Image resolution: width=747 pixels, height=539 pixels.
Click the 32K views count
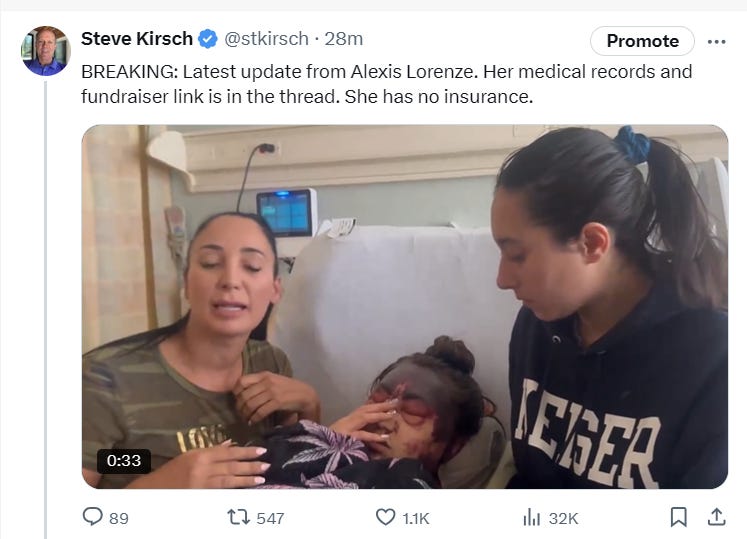(564, 518)
